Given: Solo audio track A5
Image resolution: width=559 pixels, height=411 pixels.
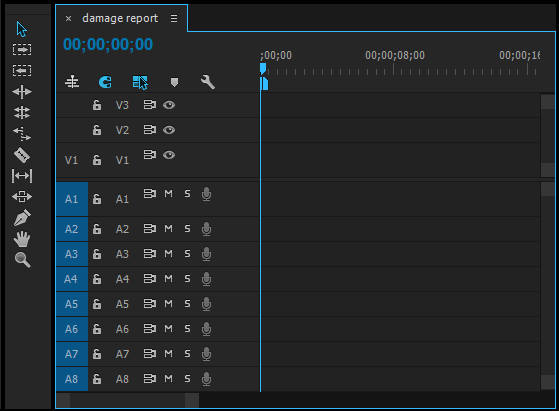Looking at the screenshot, I should [187, 303].
